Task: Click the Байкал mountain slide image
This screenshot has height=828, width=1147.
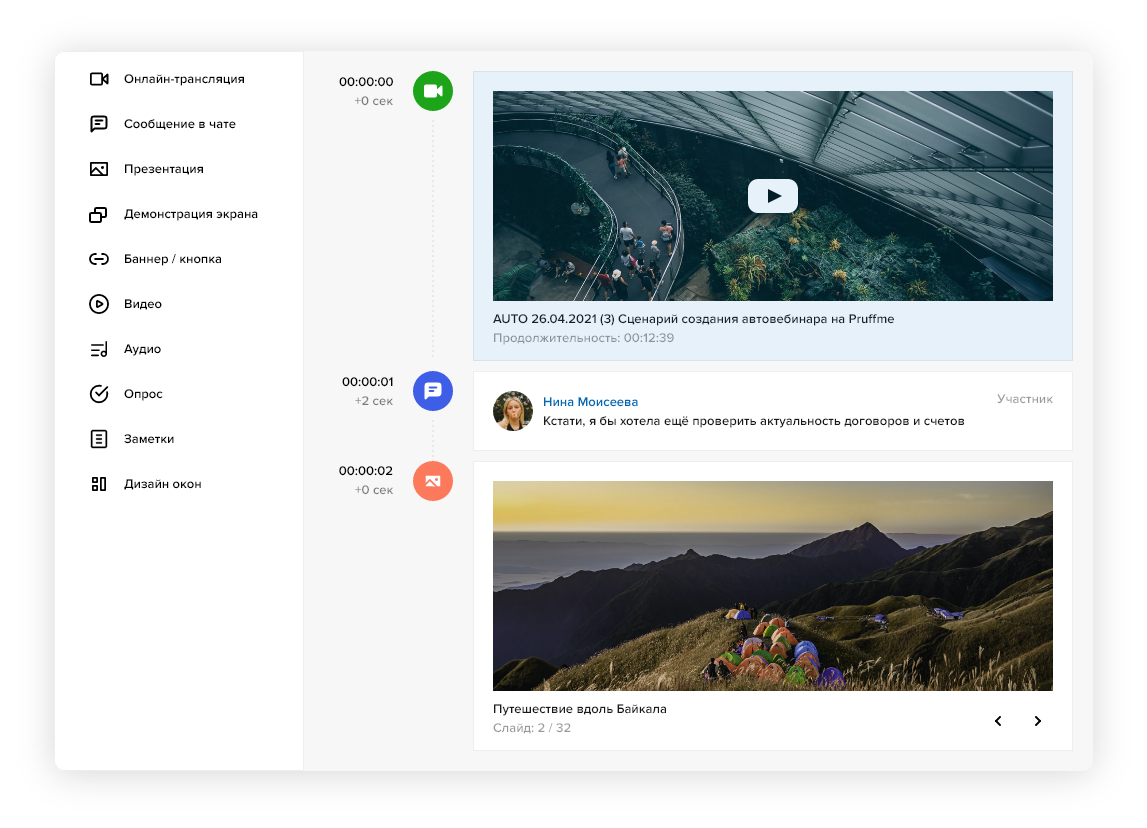Action: [772, 585]
